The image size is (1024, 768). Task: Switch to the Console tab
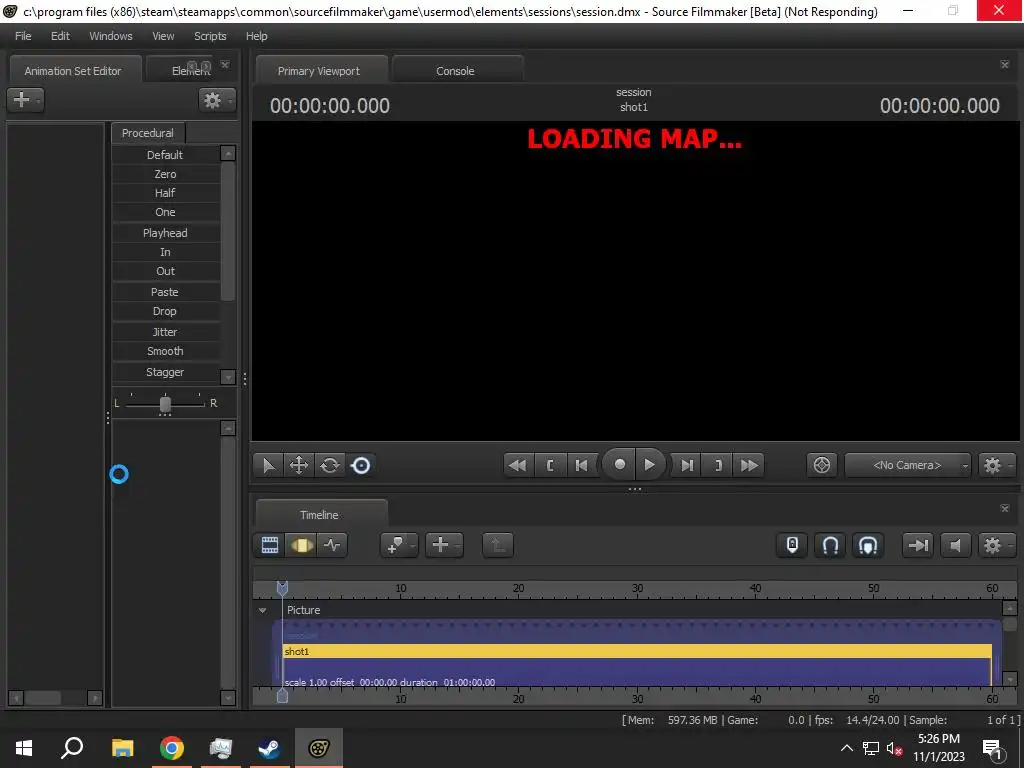[455, 71]
